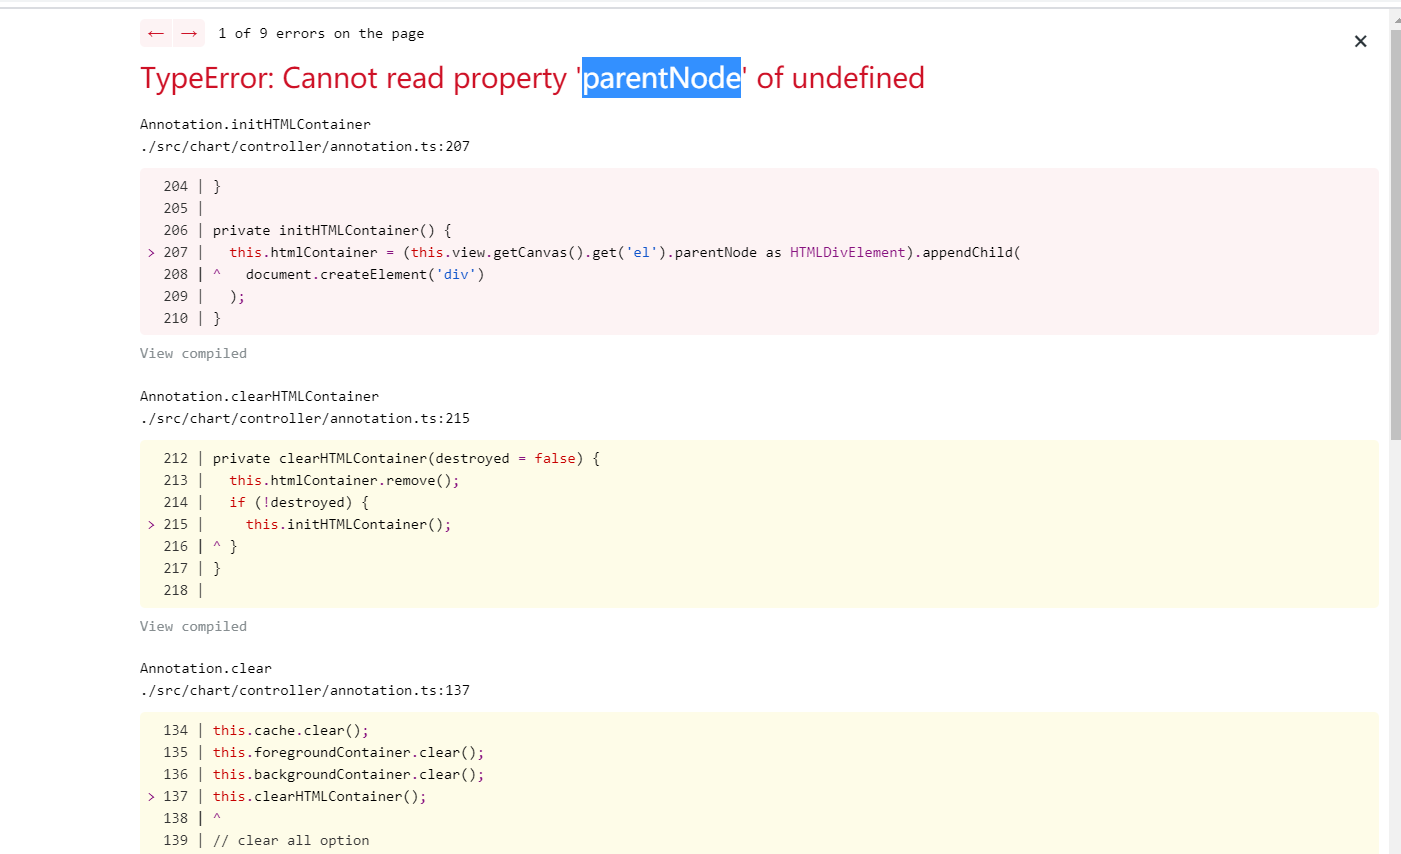Viewport: 1401px width, 854px height.
Task: Click the highlighted 'parentNode' word in the error title
Action: [661, 77]
